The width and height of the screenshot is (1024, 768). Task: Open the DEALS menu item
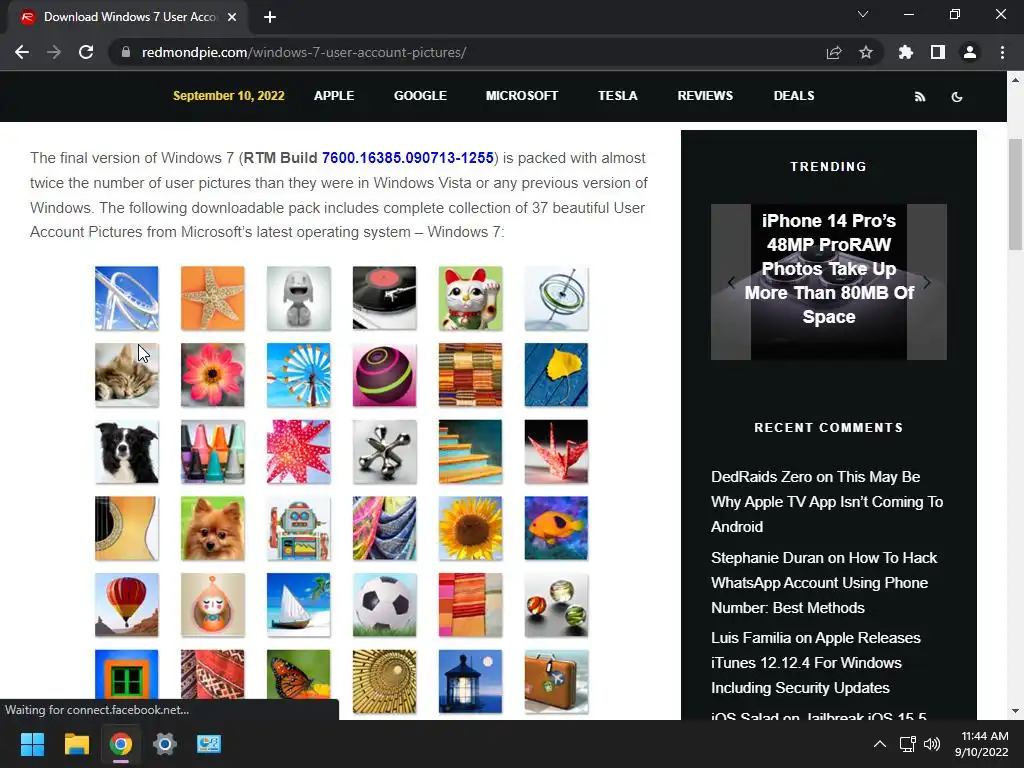click(793, 95)
